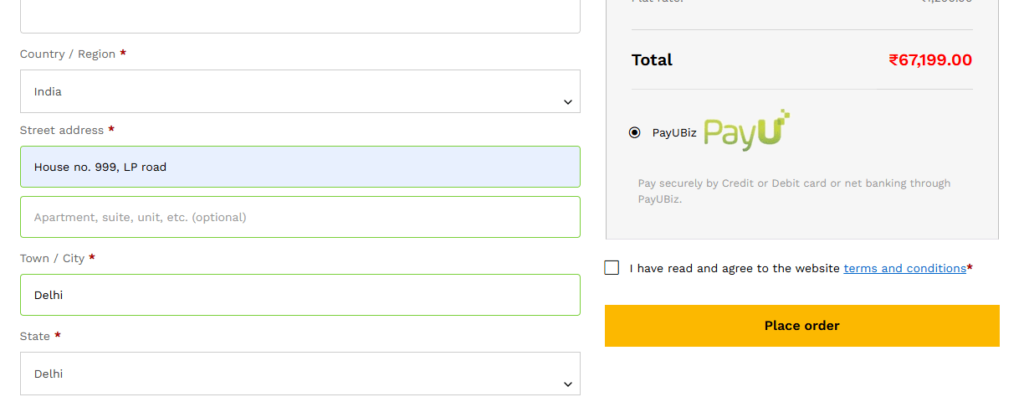Click the Apartment, suite, unit optional field
This screenshot has height=397, width=1024.
[x=300, y=217]
